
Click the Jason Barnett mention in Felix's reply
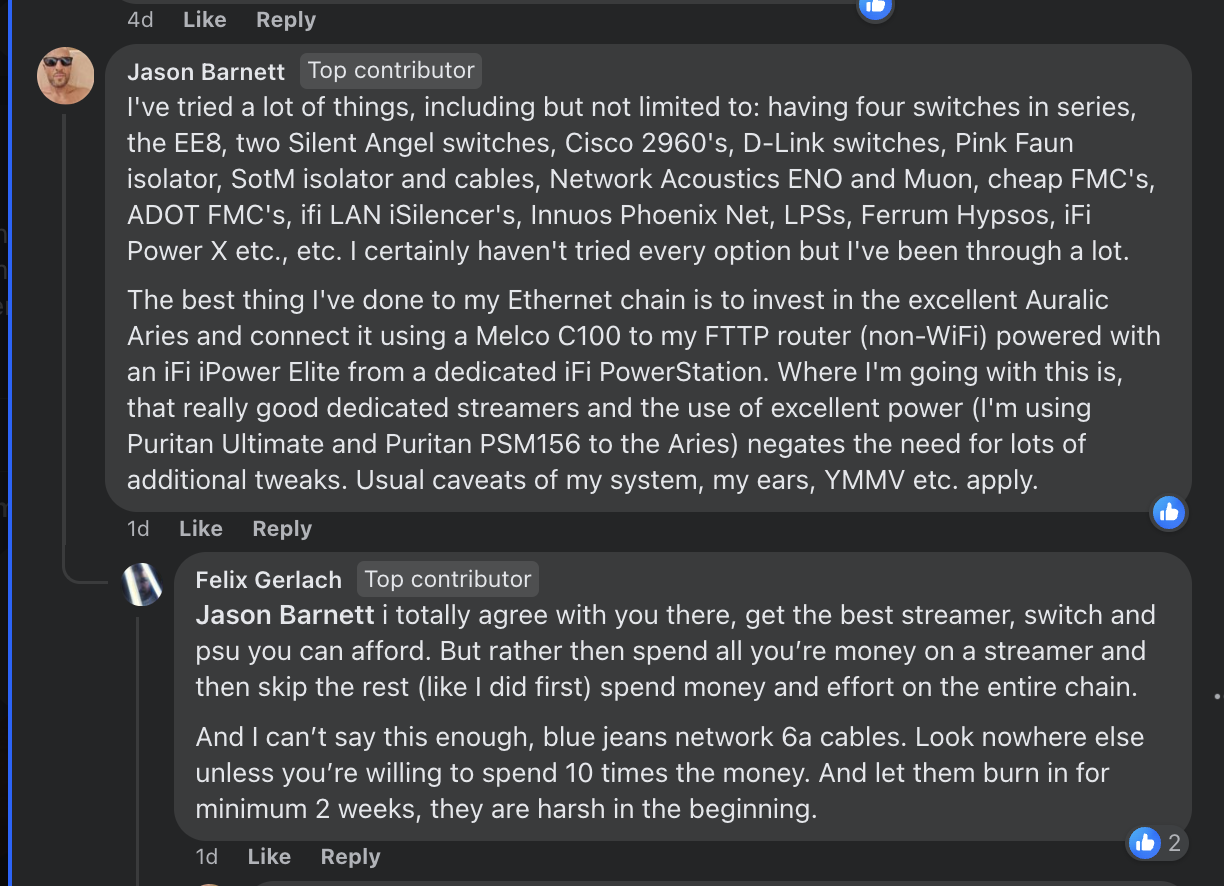285,615
